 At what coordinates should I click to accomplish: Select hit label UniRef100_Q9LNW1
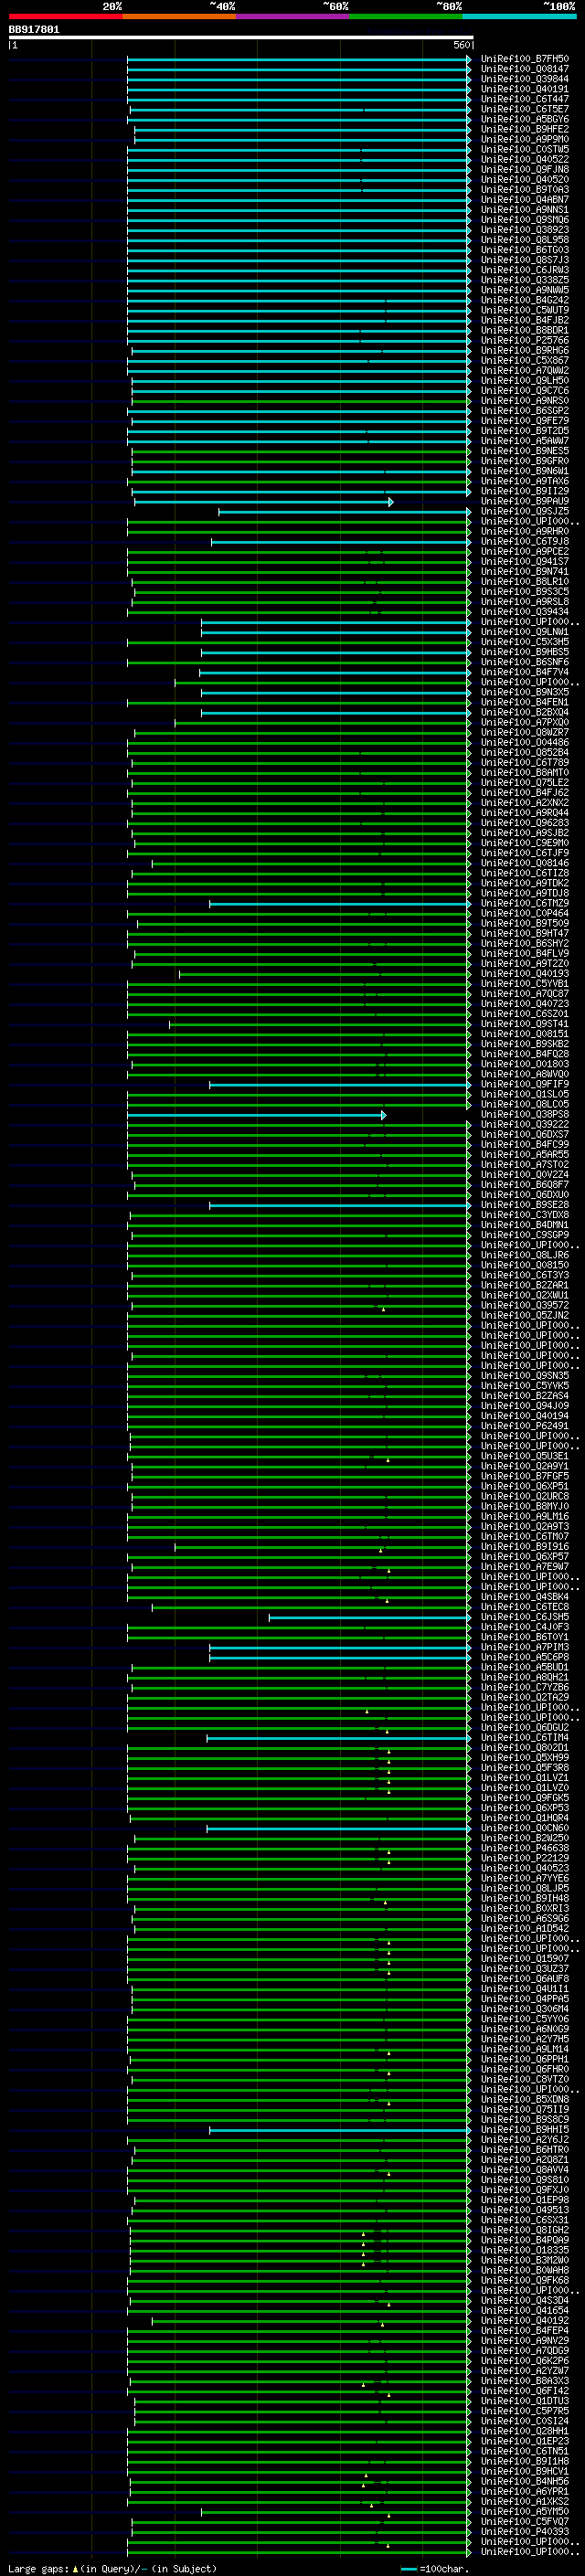[x=524, y=632]
